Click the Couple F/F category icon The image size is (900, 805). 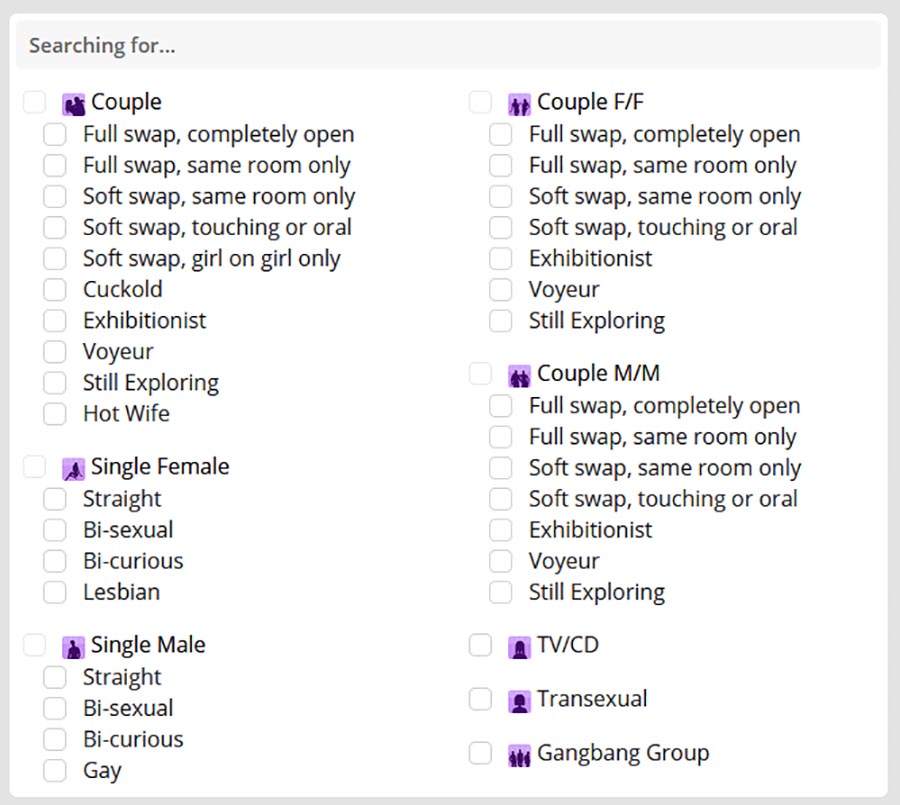pyautogui.click(x=519, y=104)
